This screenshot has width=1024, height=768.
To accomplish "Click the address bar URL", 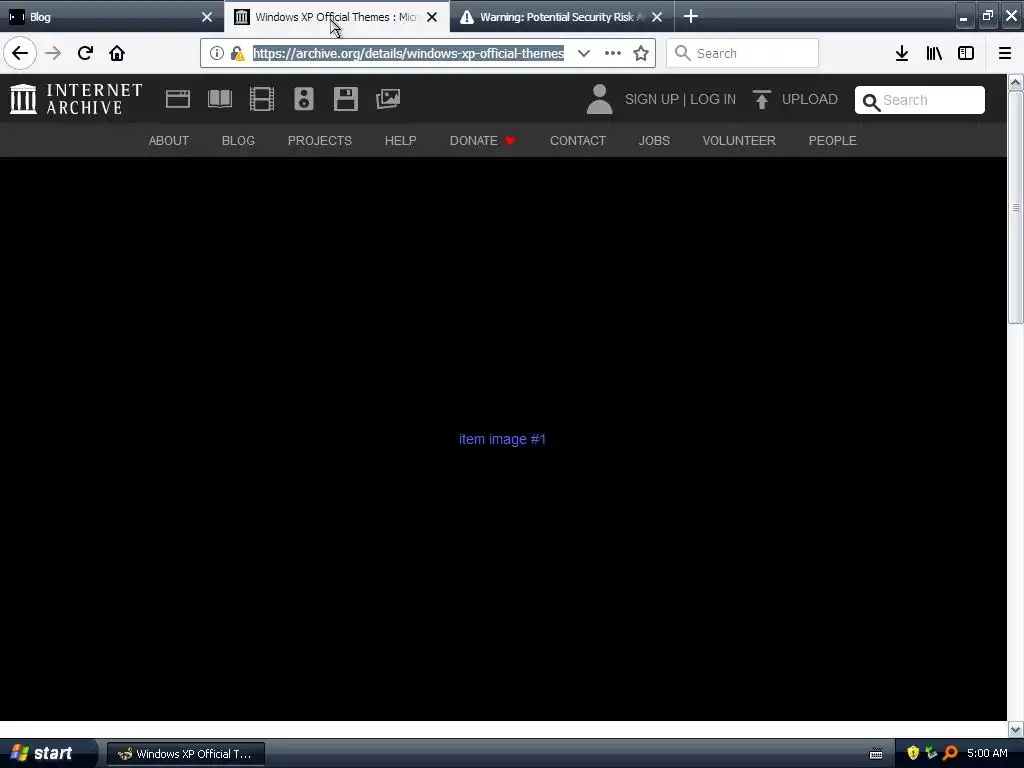I will pyautogui.click(x=408, y=53).
